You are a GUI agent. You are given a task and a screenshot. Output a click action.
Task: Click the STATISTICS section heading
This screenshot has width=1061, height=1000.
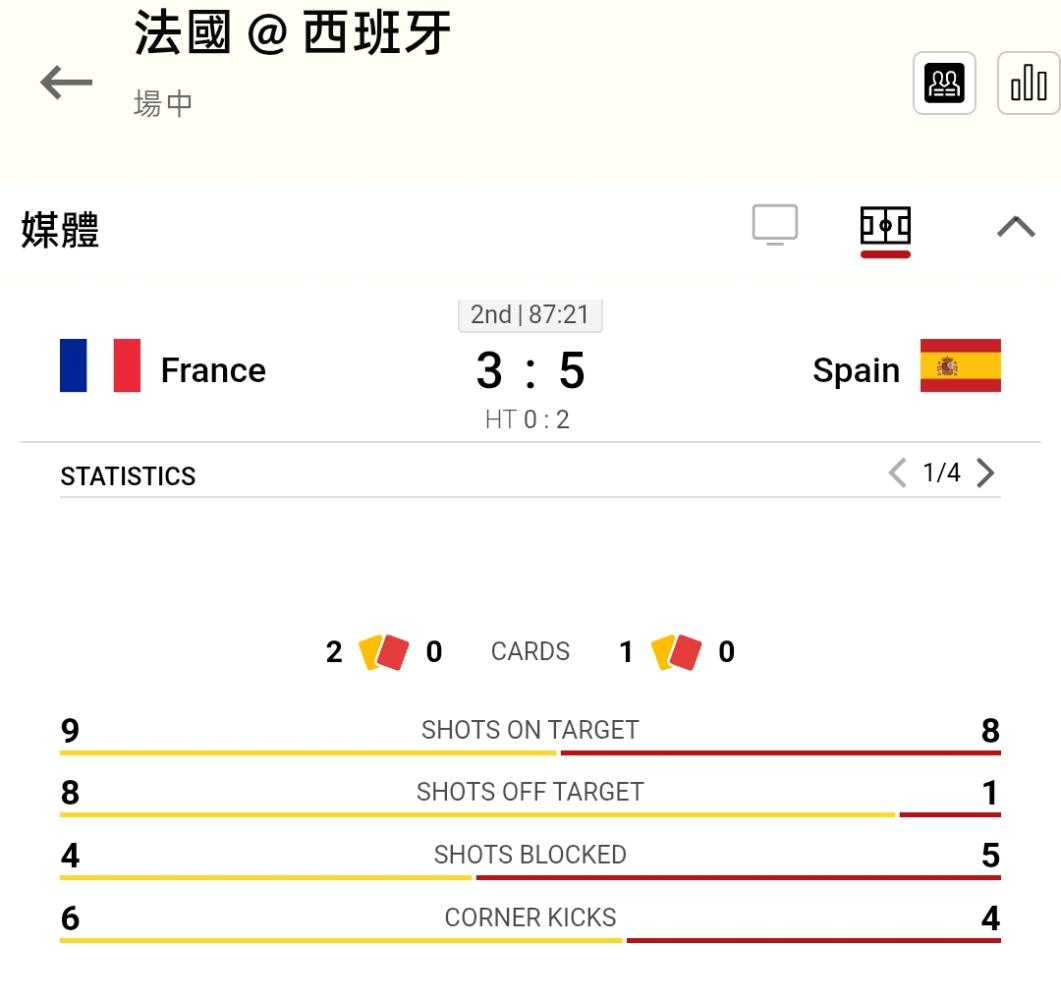pyautogui.click(x=128, y=476)
